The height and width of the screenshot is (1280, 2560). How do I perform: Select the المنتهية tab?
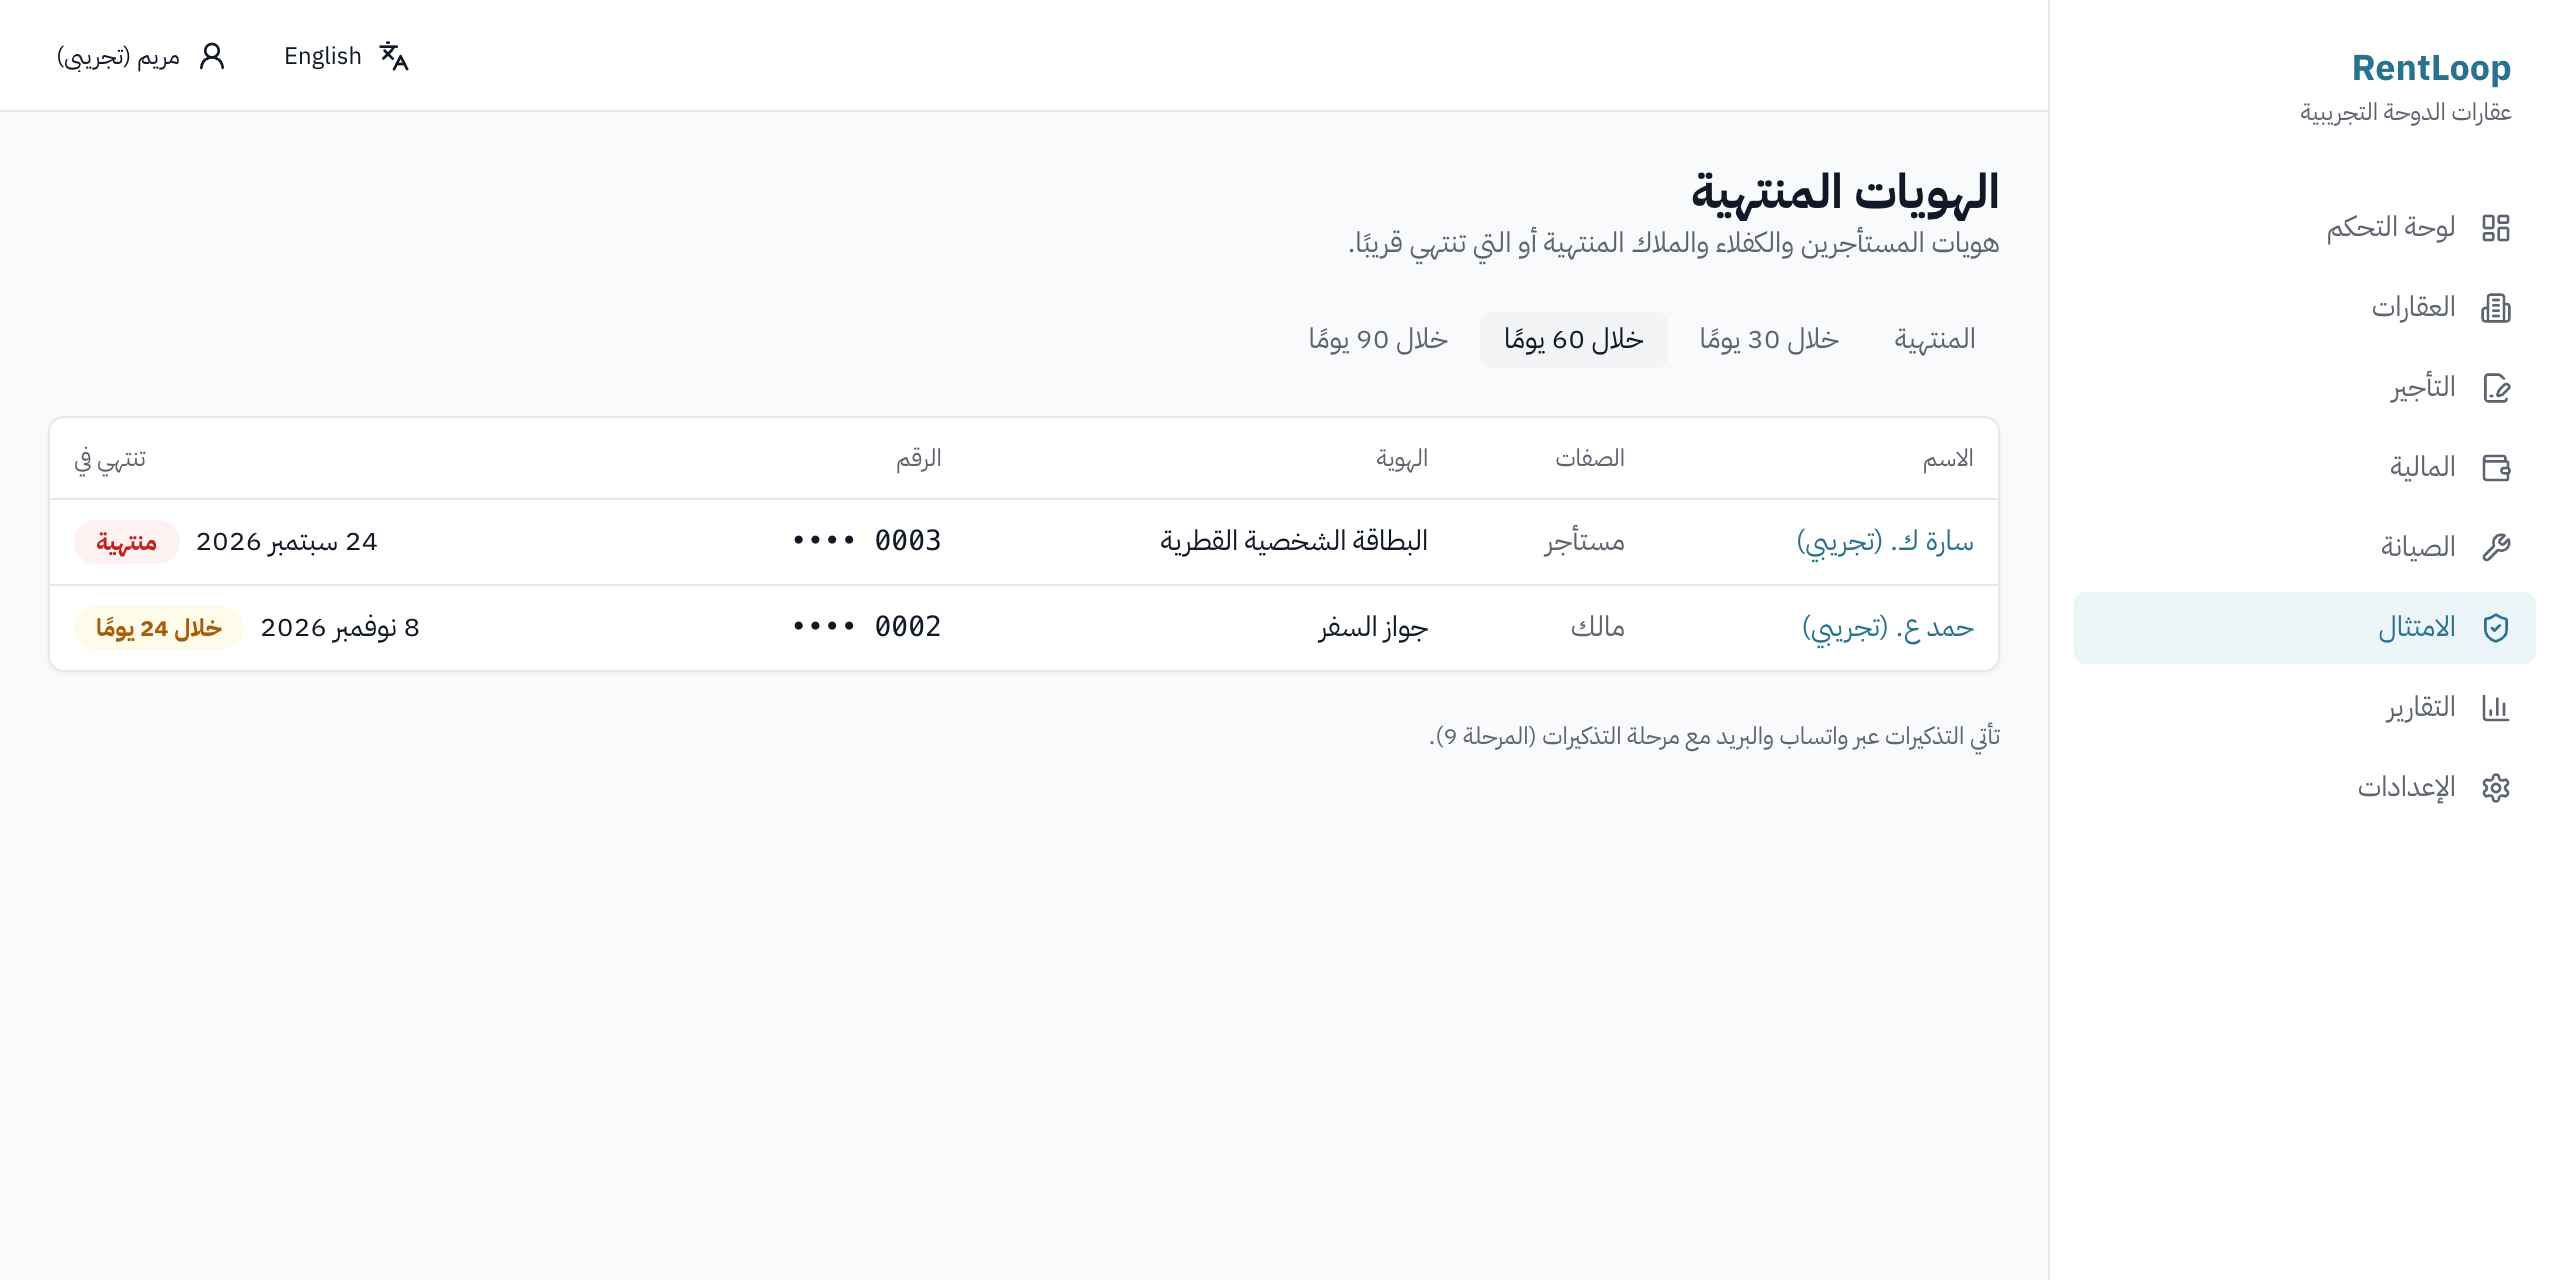click(1935, 340)
